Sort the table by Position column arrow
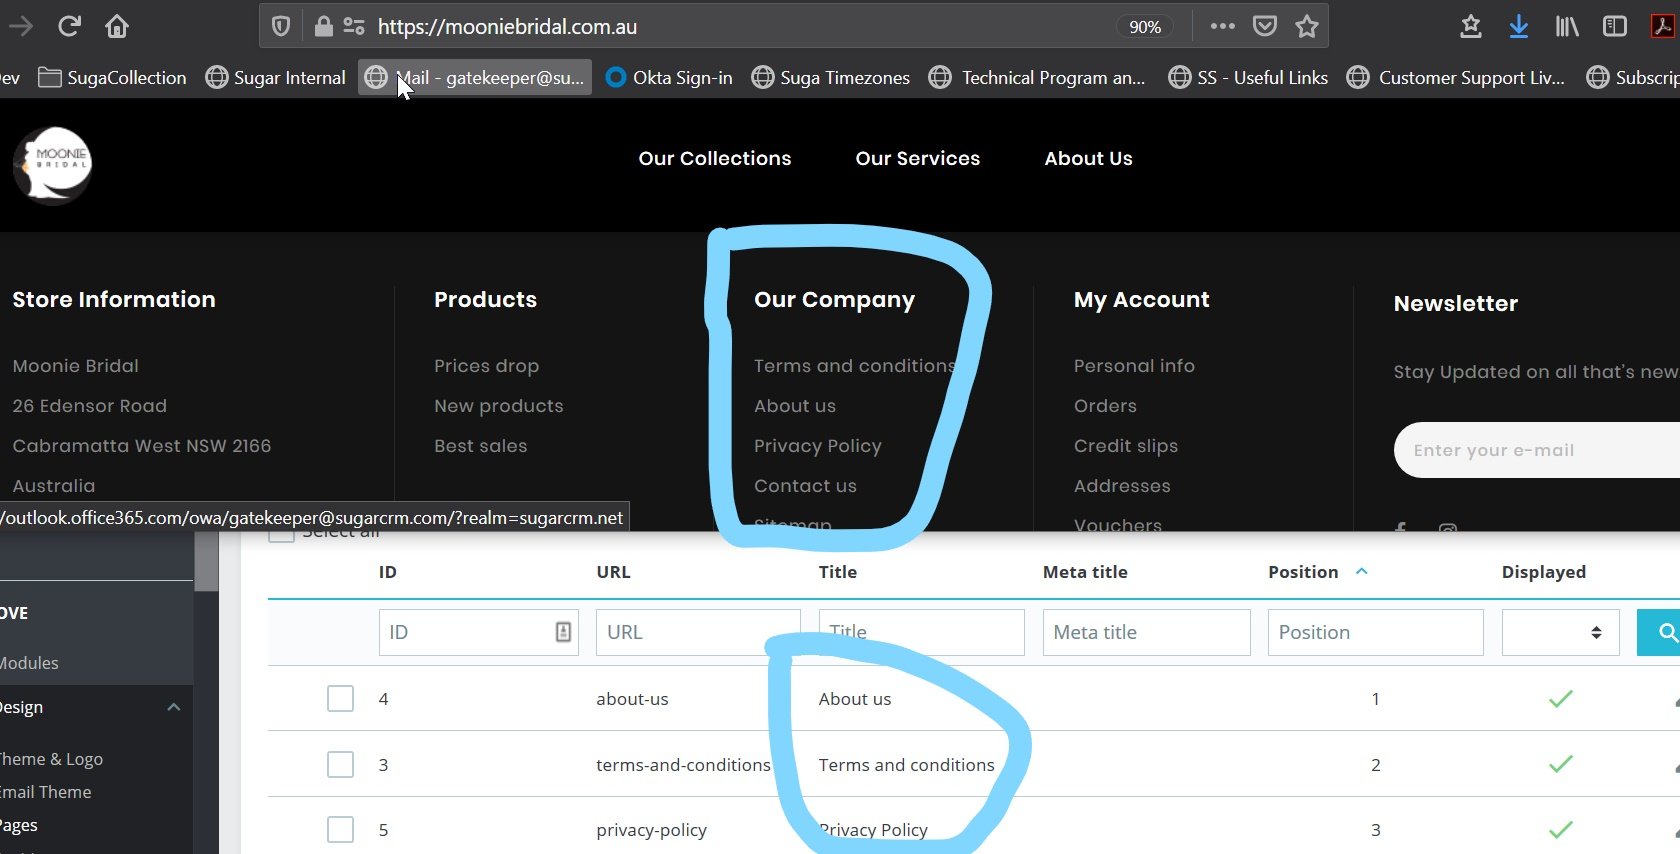Viewport: 1680px width, 854px height. (x=1361, y=571)
